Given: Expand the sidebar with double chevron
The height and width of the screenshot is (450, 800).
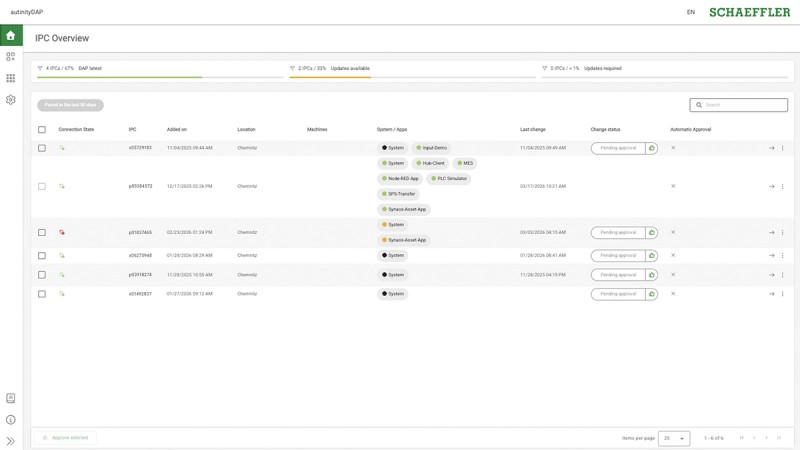Looking at the screenshot, I should point(11,441).
